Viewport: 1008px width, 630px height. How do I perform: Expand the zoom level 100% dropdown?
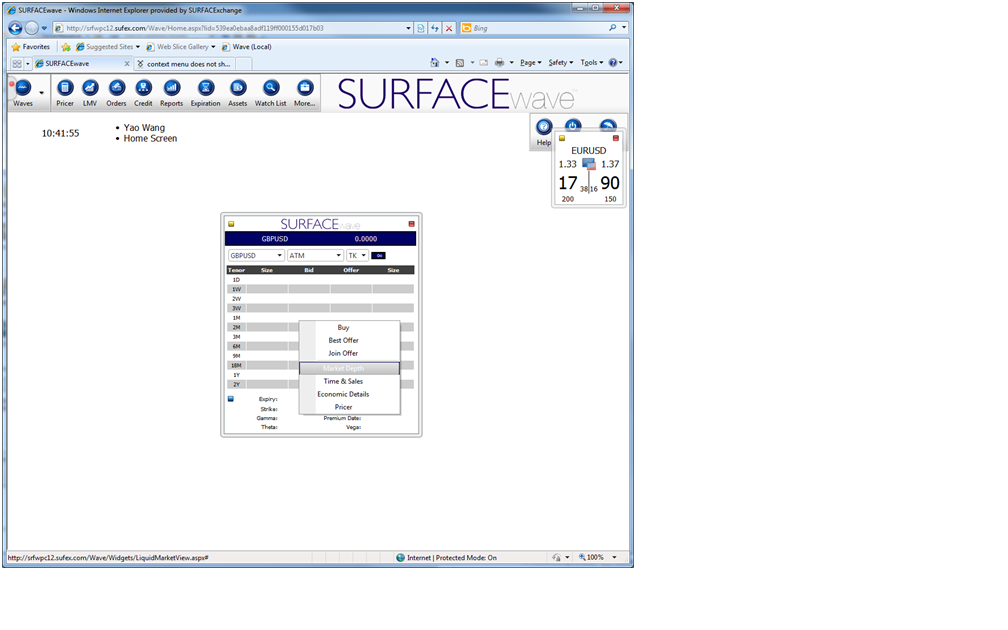(x=614, y=557)
